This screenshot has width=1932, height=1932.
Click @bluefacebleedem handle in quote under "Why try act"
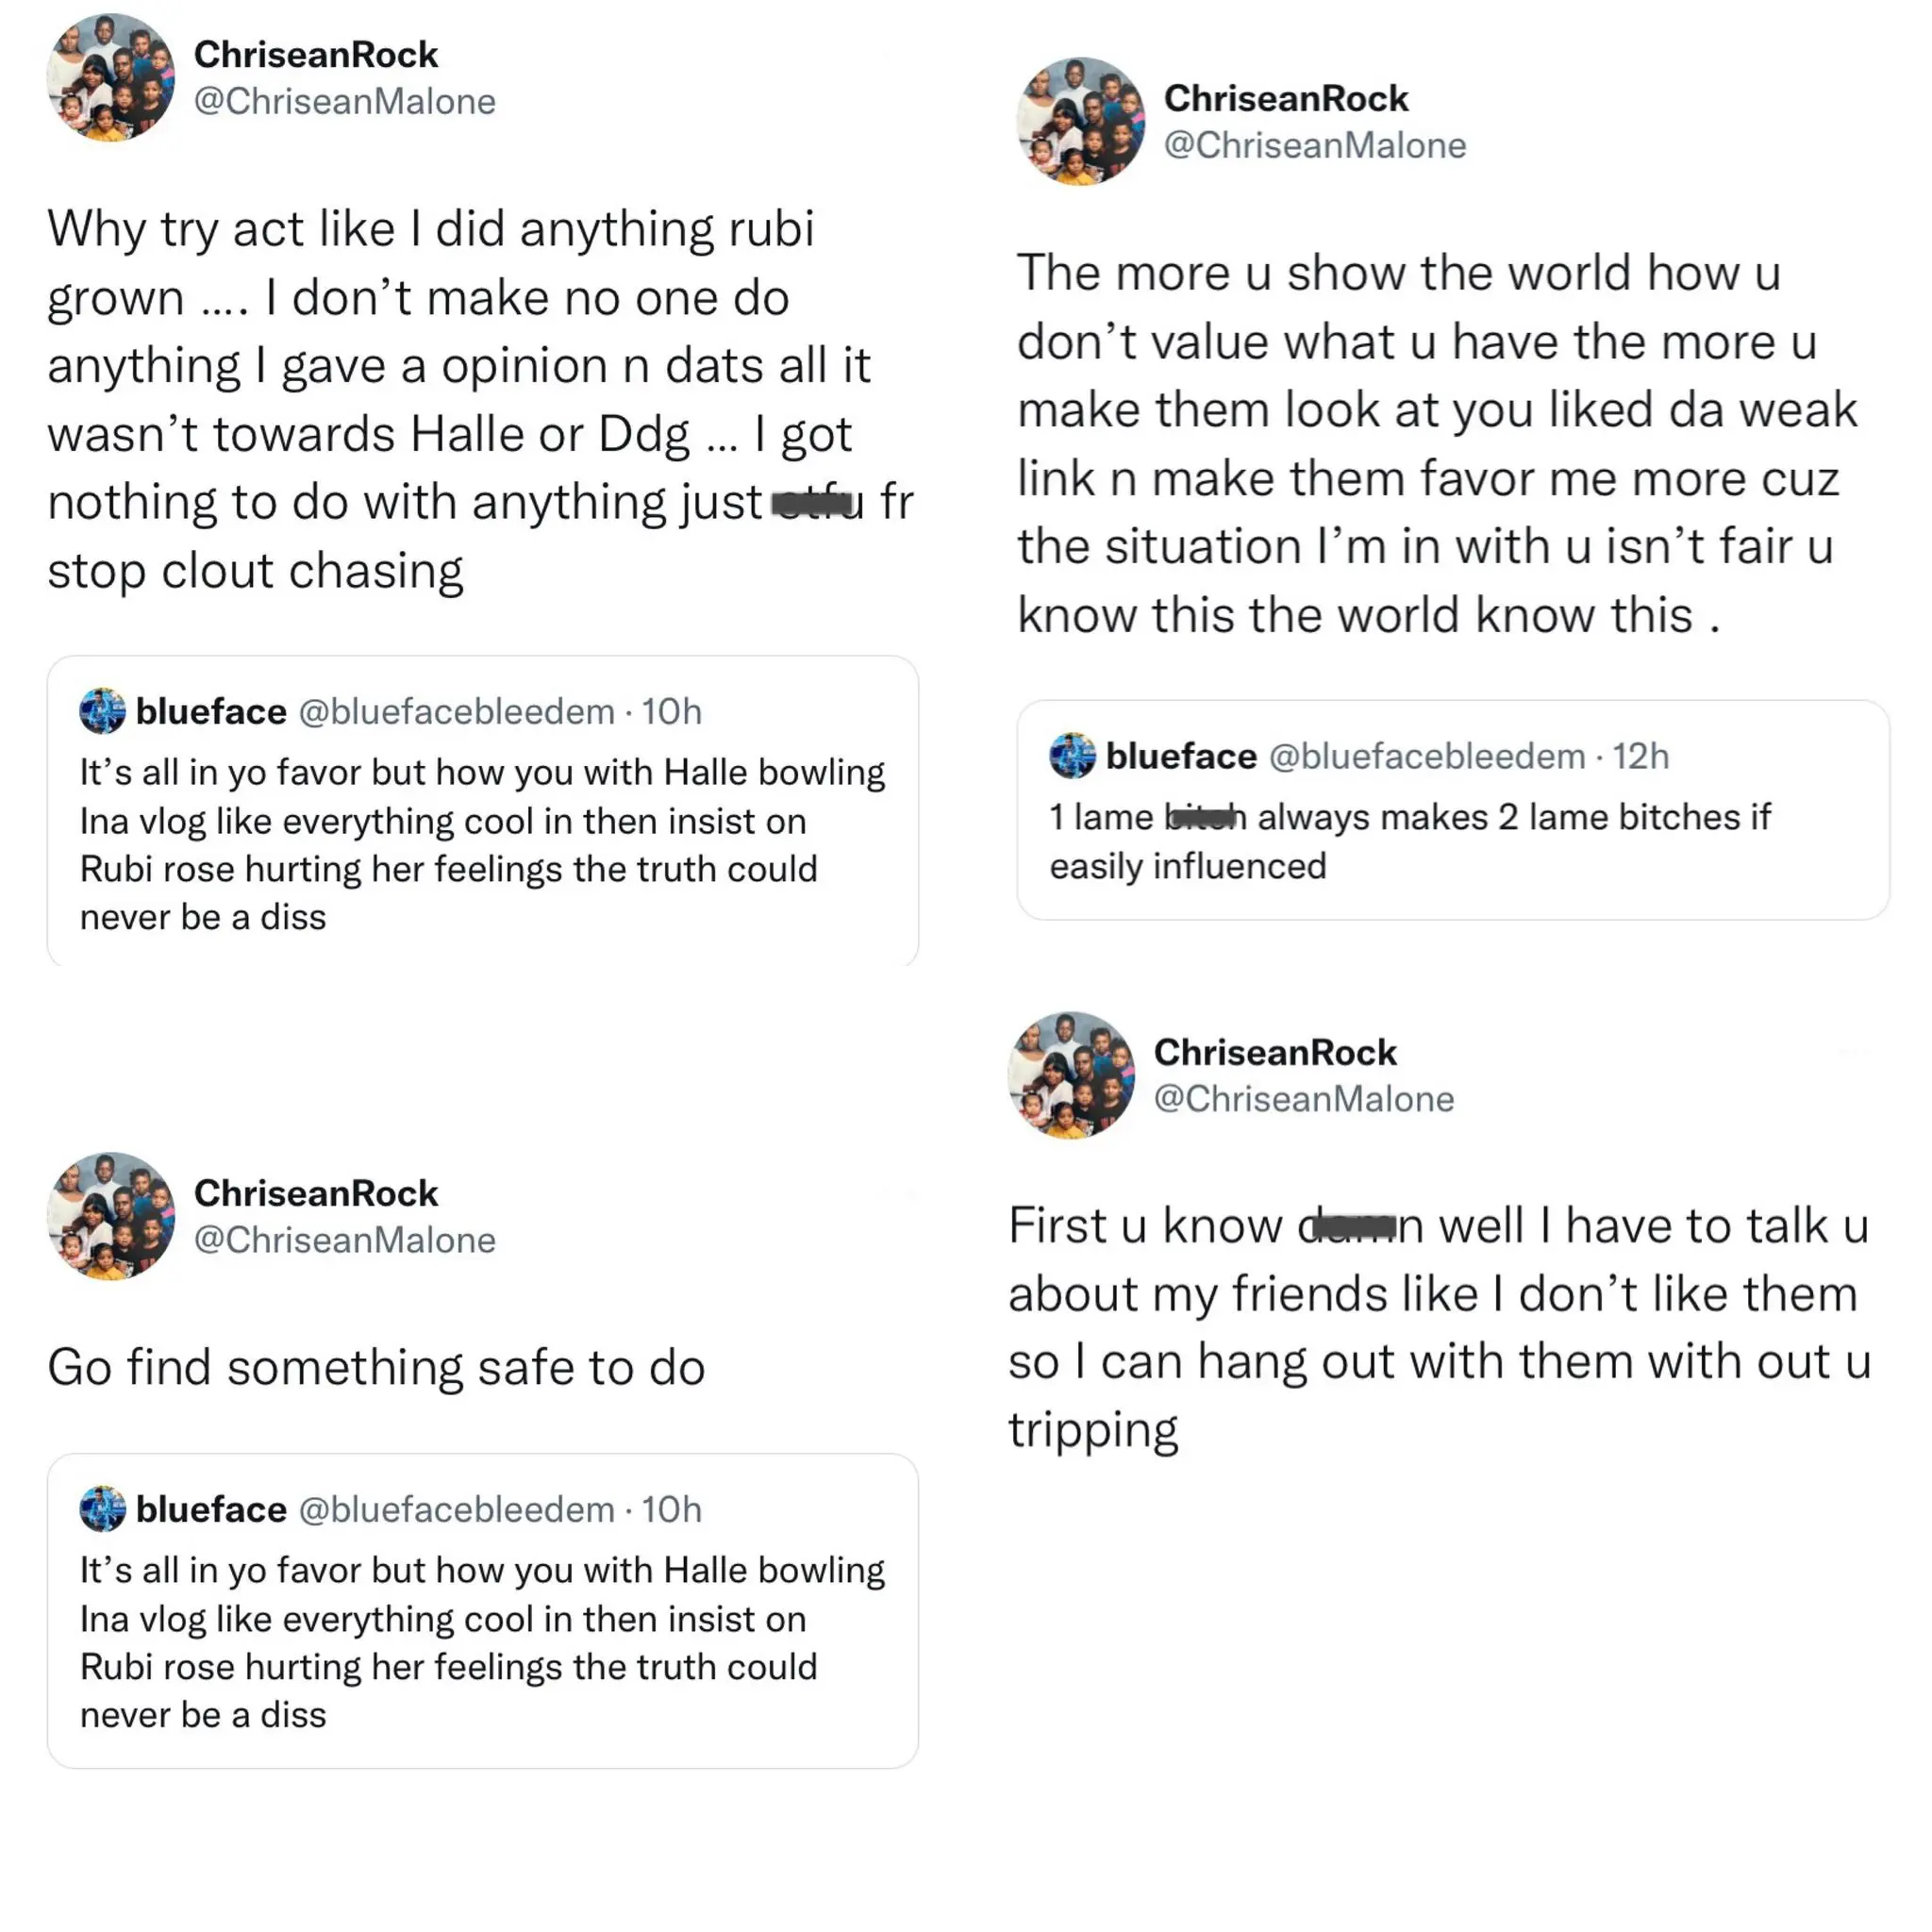457,711
